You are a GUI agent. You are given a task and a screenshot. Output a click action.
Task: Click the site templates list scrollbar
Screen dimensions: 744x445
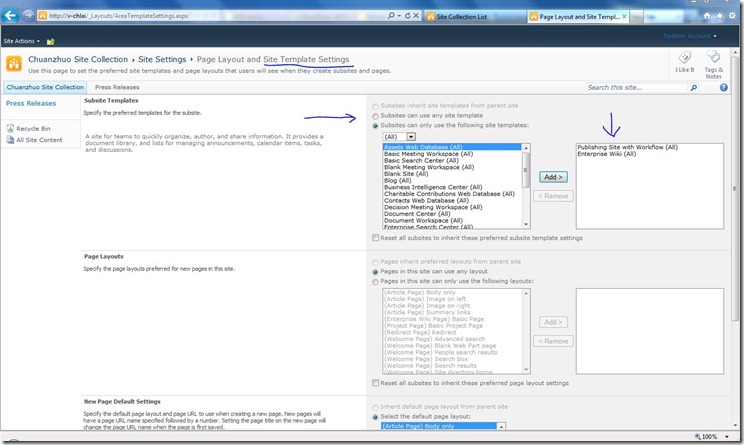tap(526, 186)
